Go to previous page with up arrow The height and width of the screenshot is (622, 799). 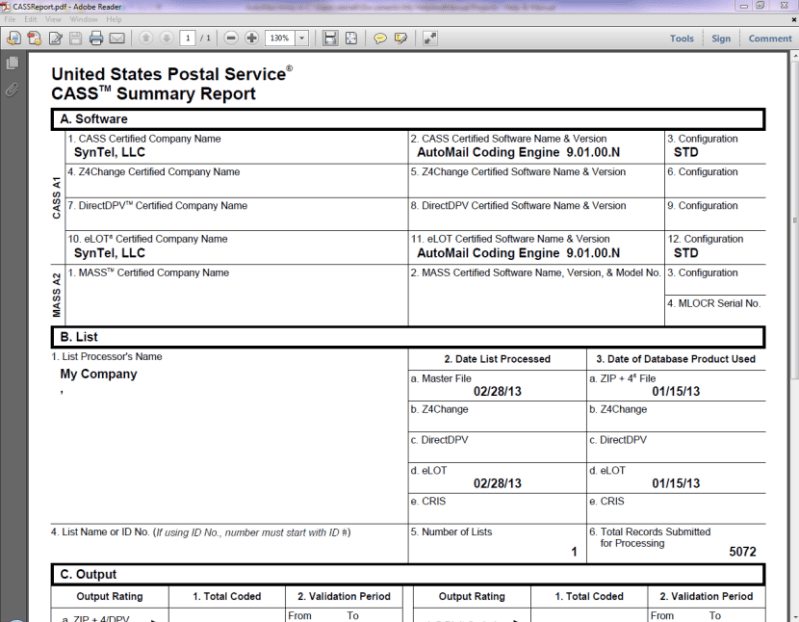coord(146,38)
